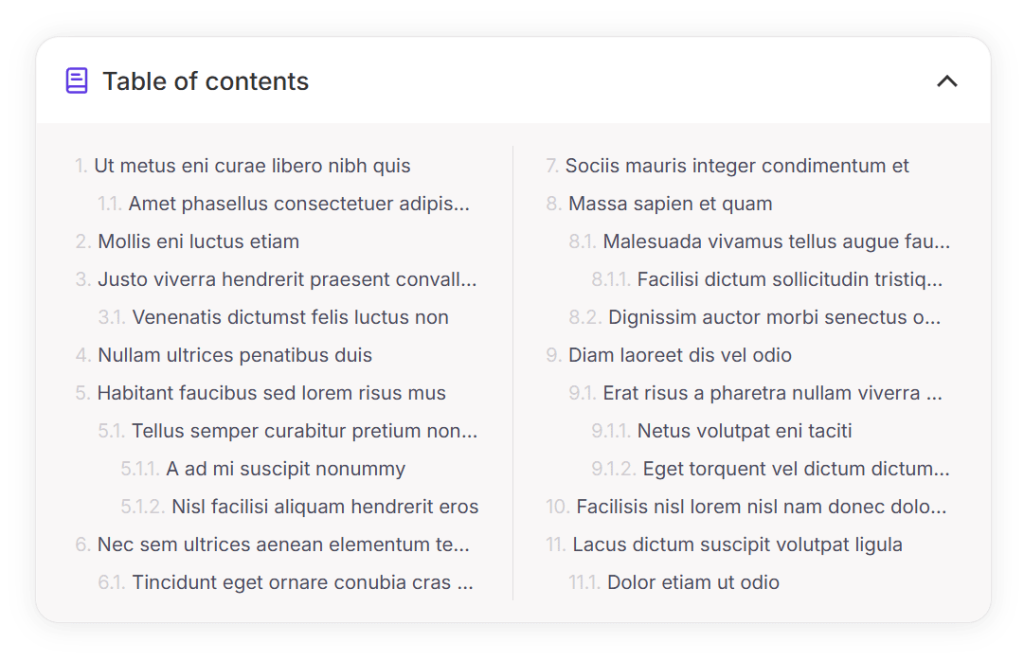Click "Netus volutpat eni taciti" subsection
1024x660 pixels.
pyautogui.click(x=744, y=432)
